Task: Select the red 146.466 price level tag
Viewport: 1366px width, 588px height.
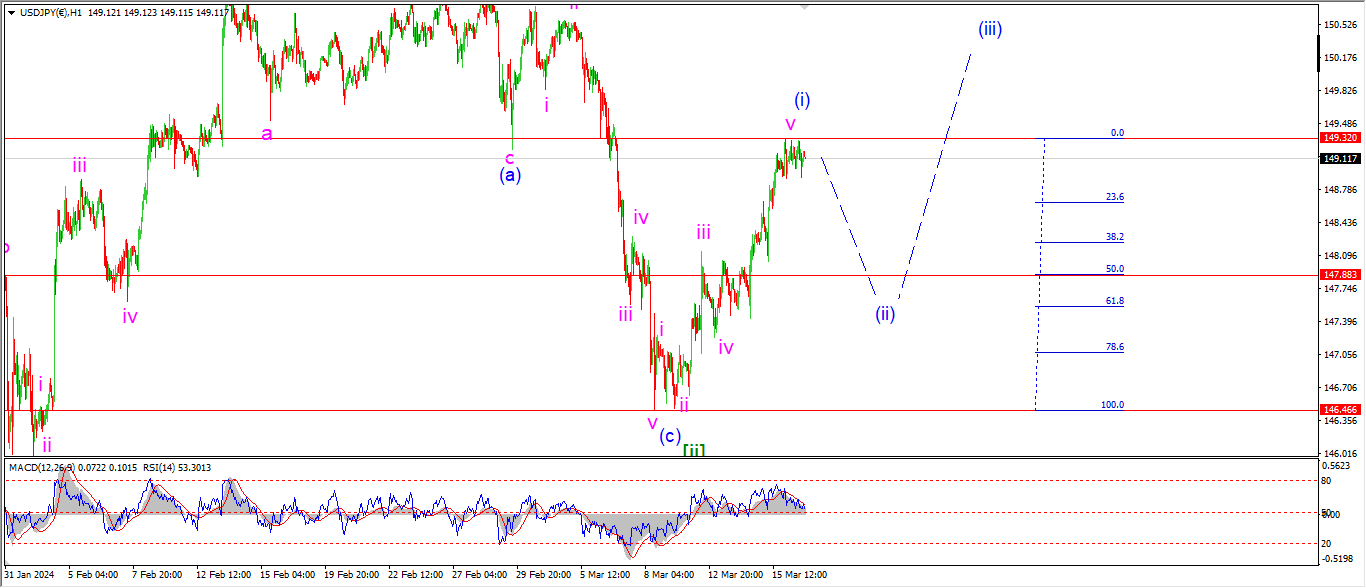Action: pyautogui.click(x=1338, y=410)
